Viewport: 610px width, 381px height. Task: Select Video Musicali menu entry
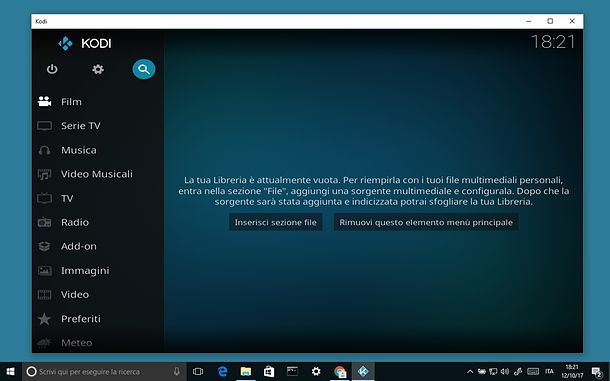(98, 174)
